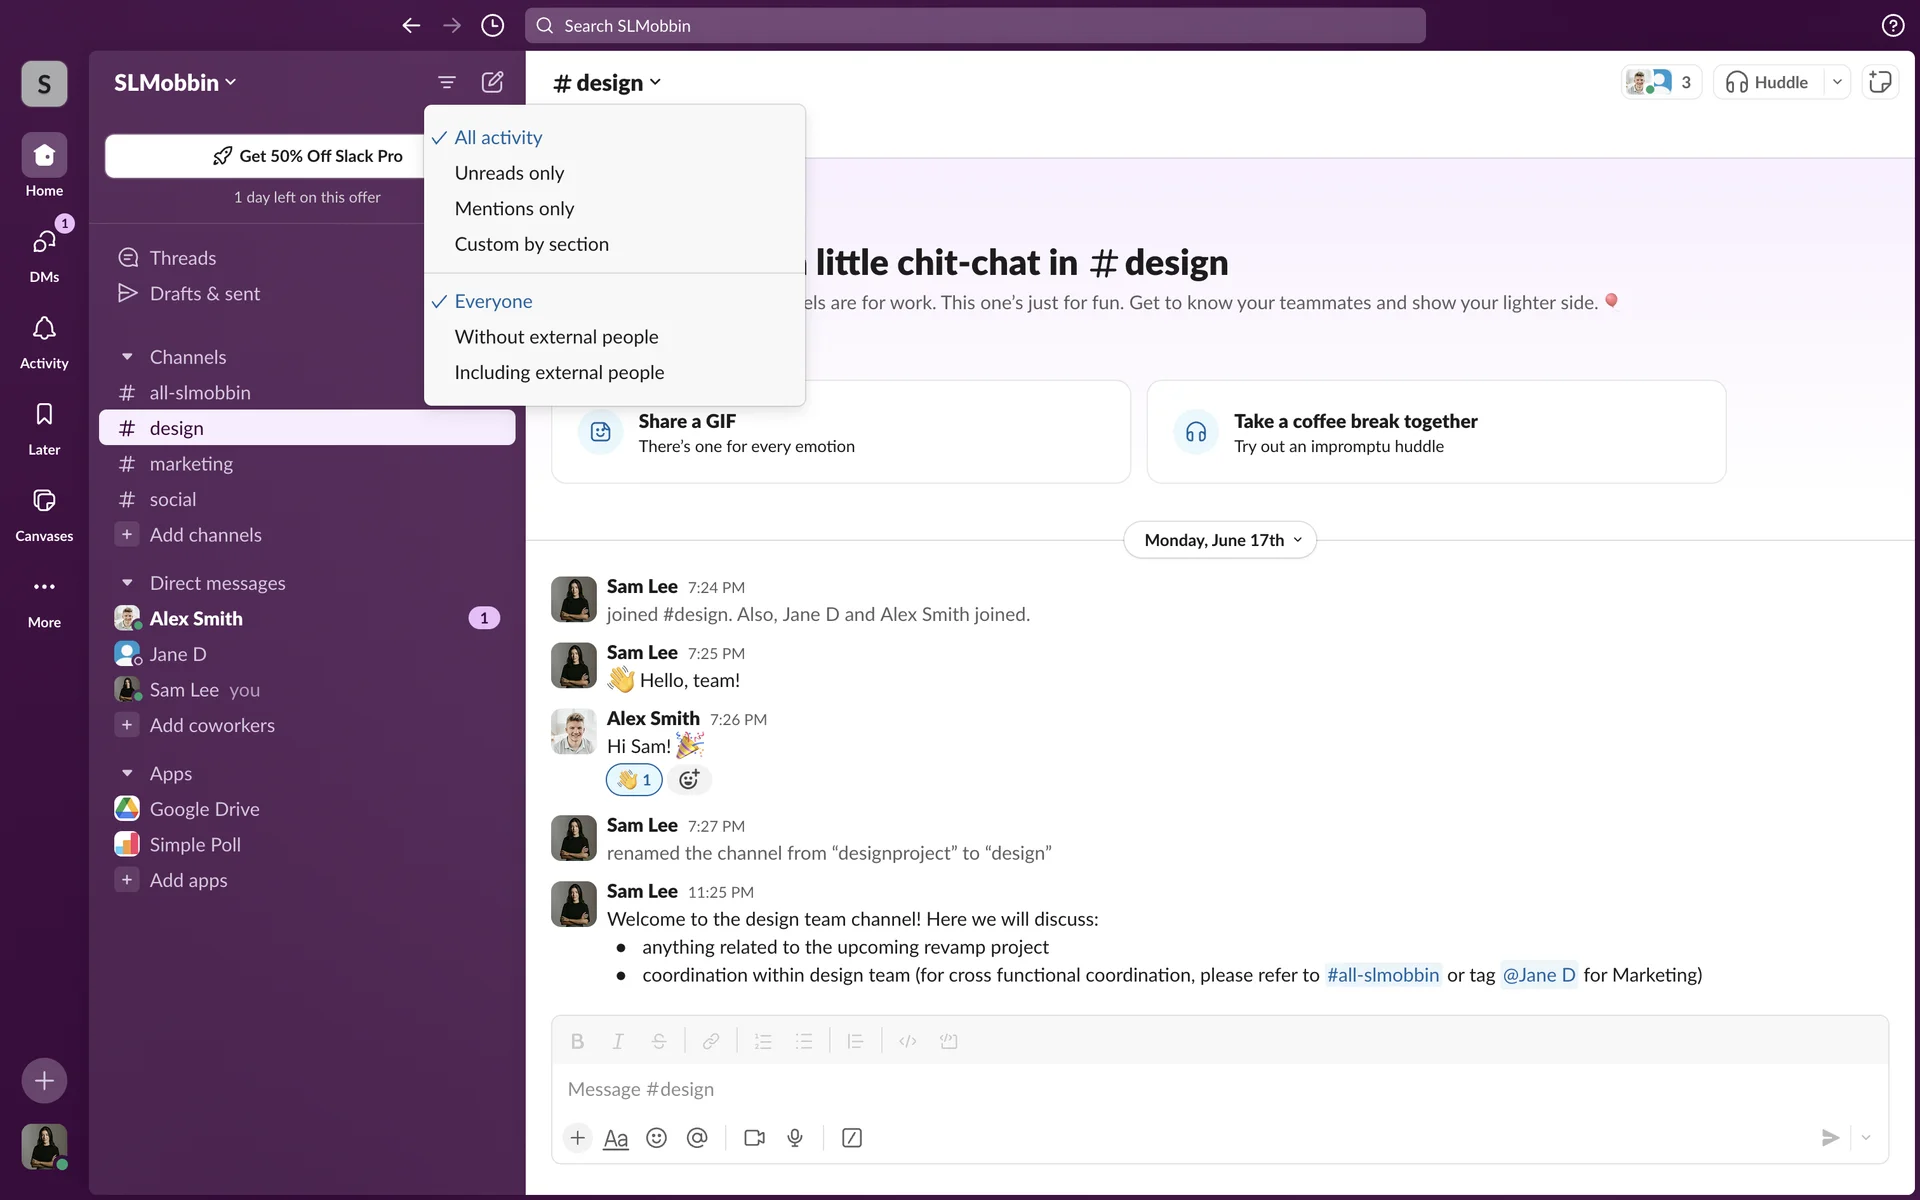Click the record video clip icon
The width and height of the screenshot is (1920, 1200).
click(754, 1138)
